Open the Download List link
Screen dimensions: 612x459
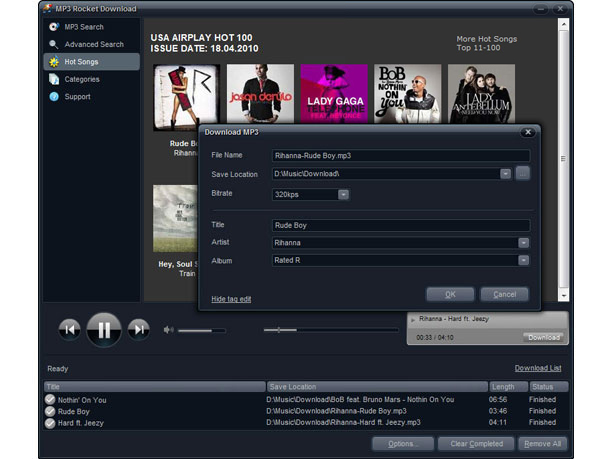[x=538, y=368]
